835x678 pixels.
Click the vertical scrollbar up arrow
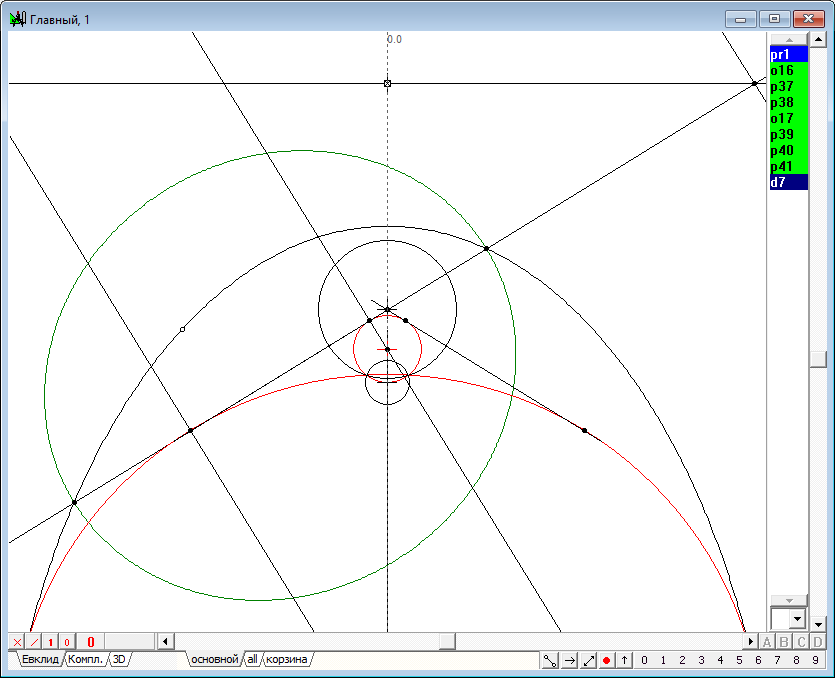tap(818, 39)
